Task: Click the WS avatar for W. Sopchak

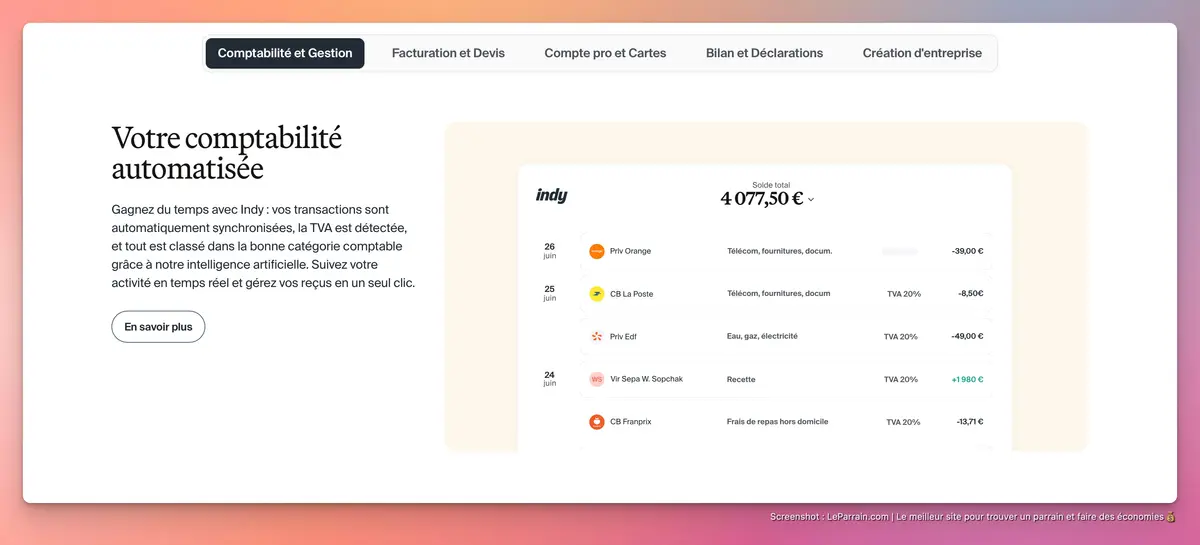Action: (597, 379)
